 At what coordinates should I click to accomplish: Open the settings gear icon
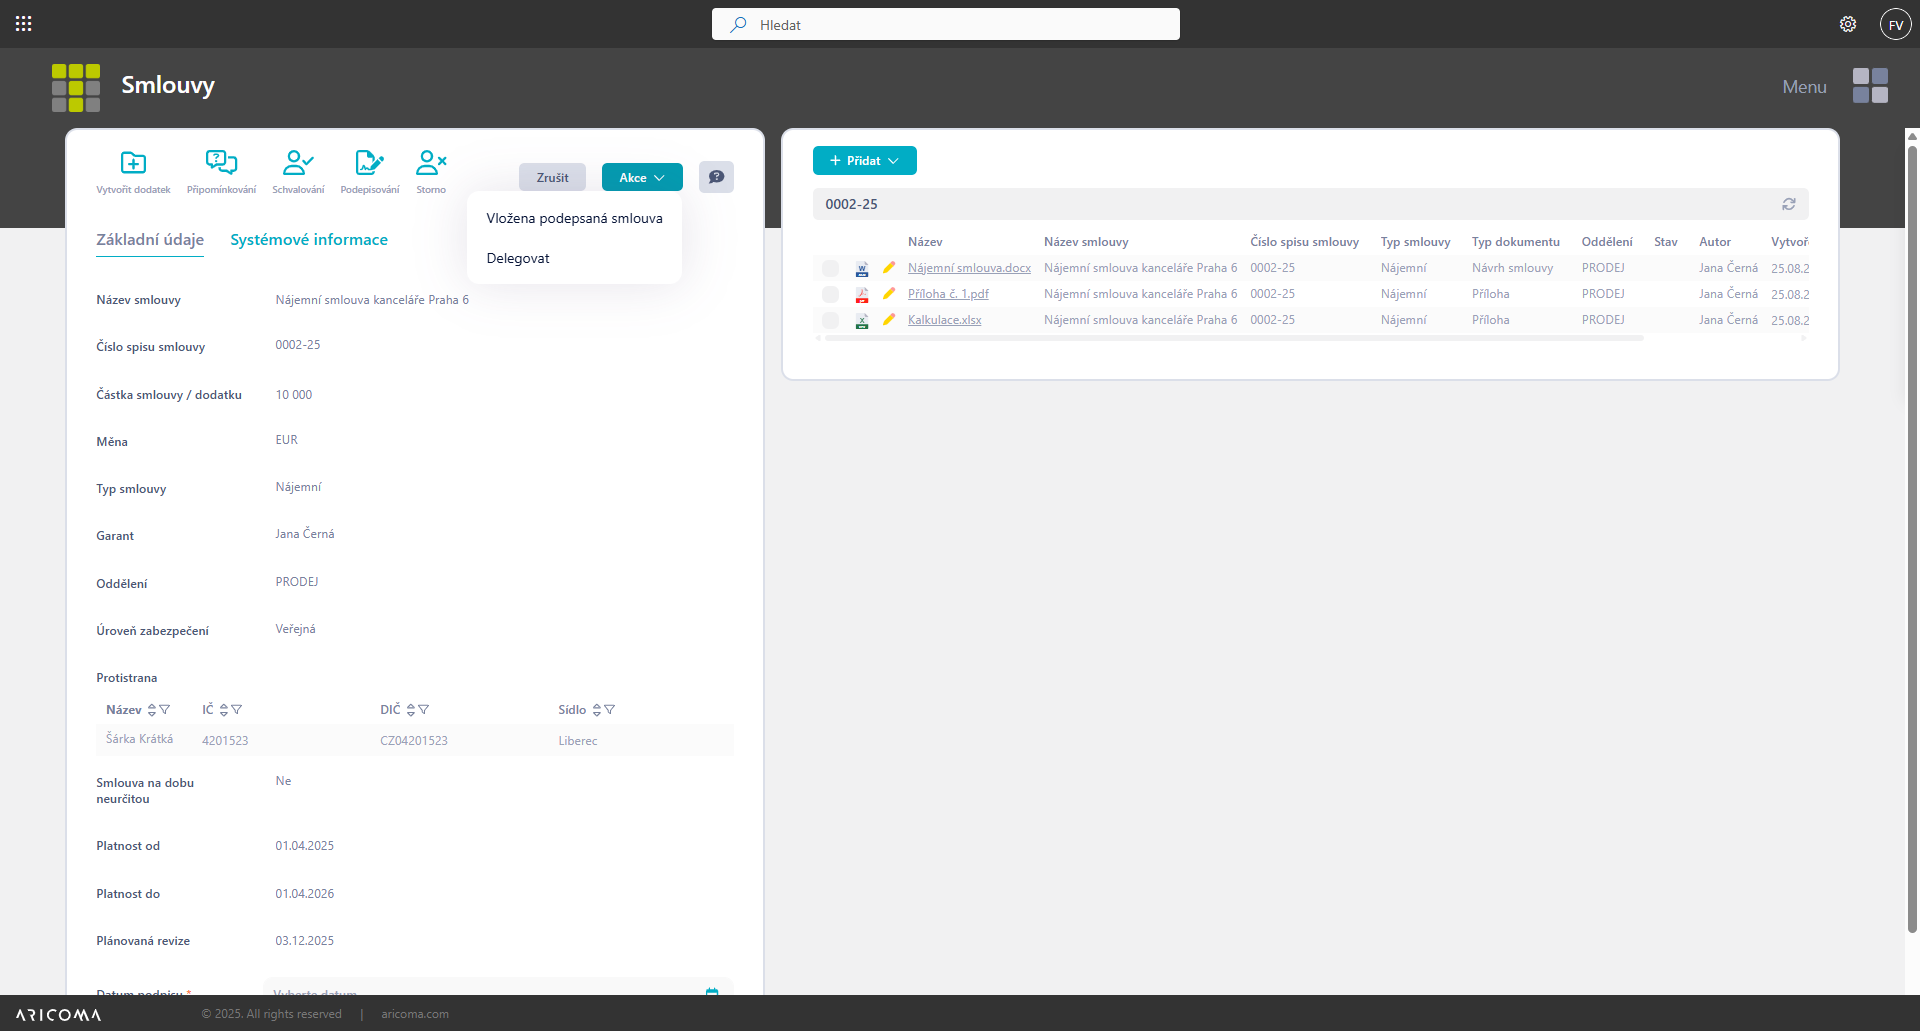click(x=1848, y=24)
